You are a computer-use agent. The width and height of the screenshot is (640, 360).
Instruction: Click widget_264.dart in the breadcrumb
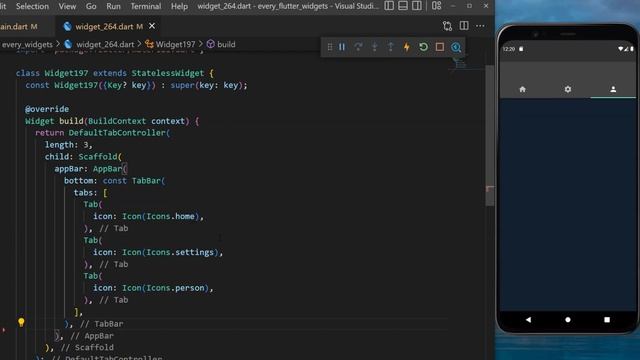tap(105, 44)
